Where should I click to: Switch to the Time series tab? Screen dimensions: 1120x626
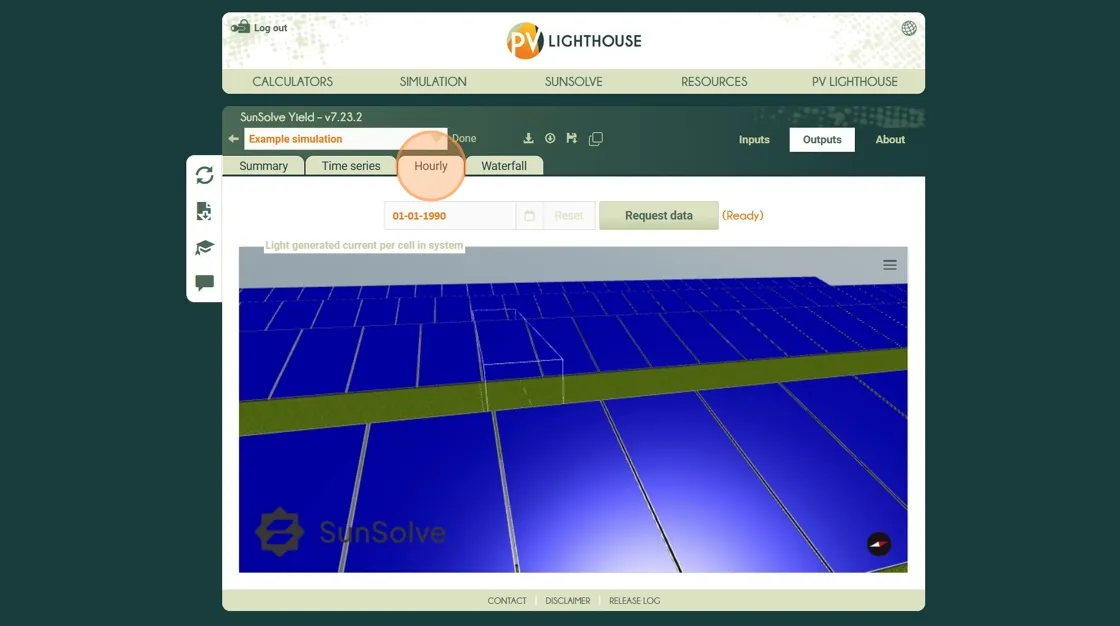[x=351, y=166]
